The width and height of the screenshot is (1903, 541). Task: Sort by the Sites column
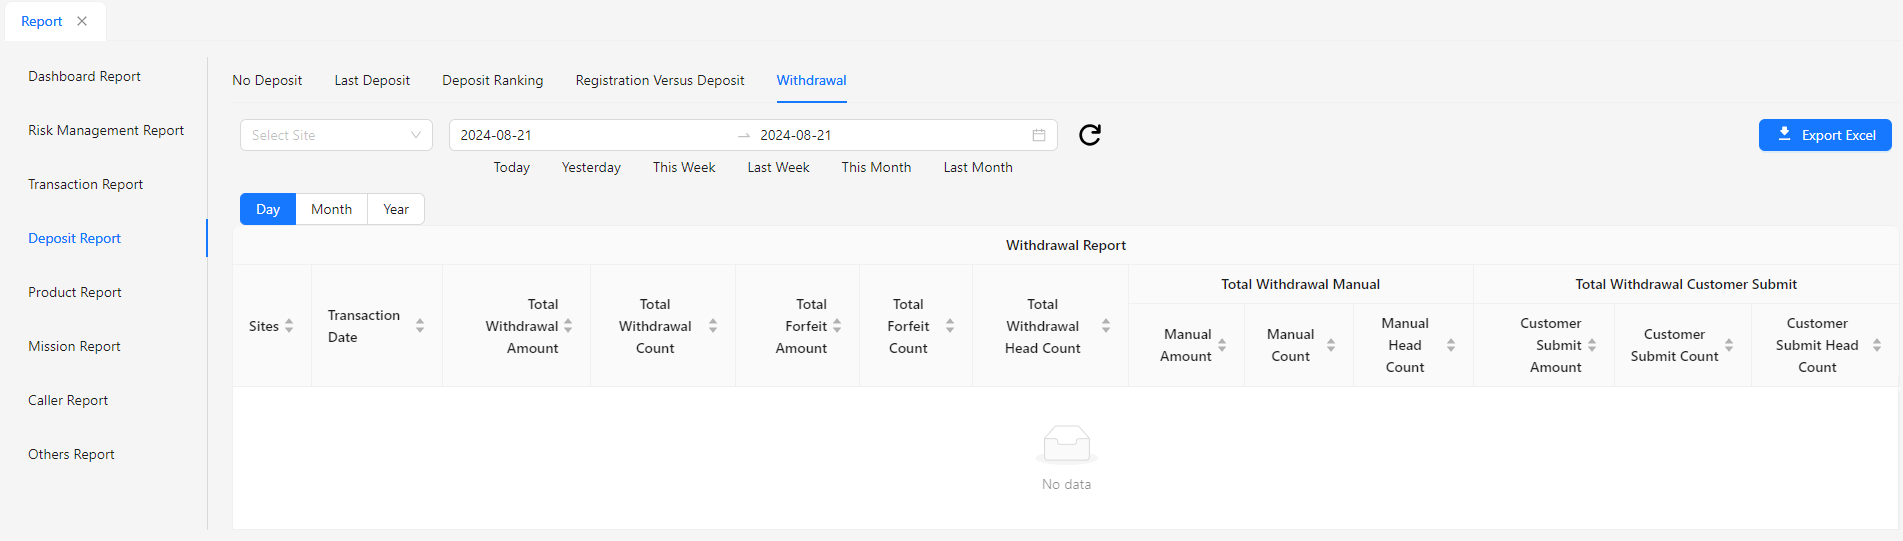click(289, 326)
